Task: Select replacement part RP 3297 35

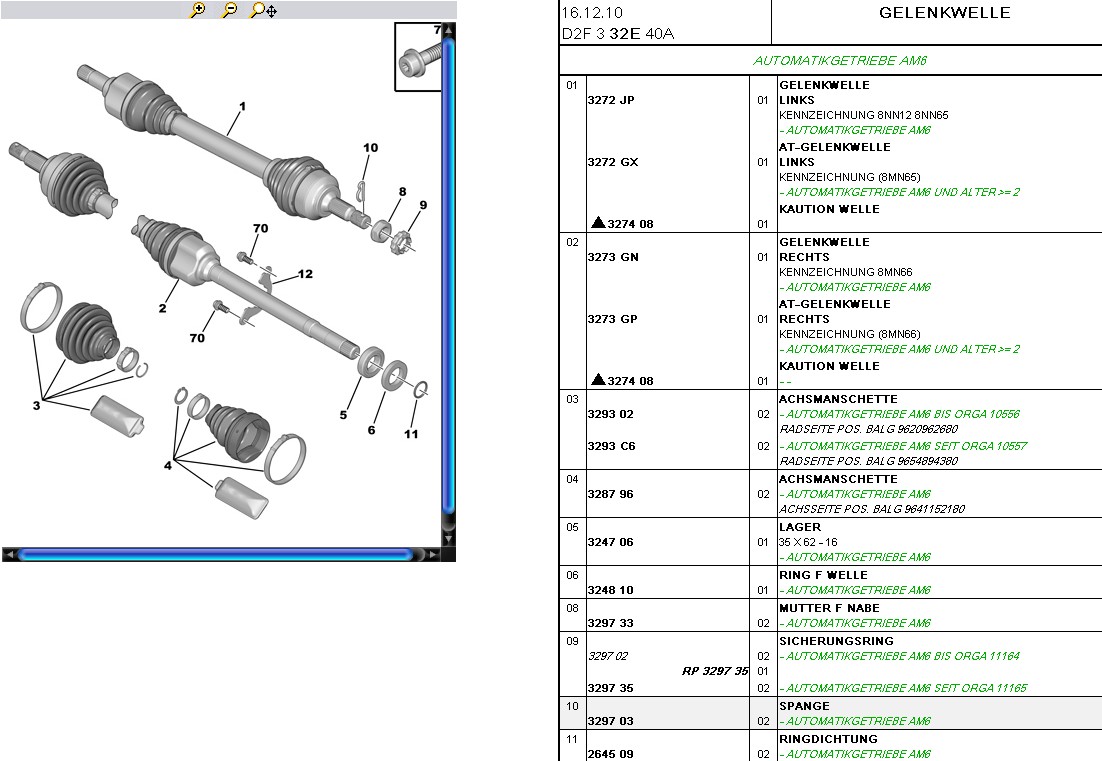Action: 715,671
